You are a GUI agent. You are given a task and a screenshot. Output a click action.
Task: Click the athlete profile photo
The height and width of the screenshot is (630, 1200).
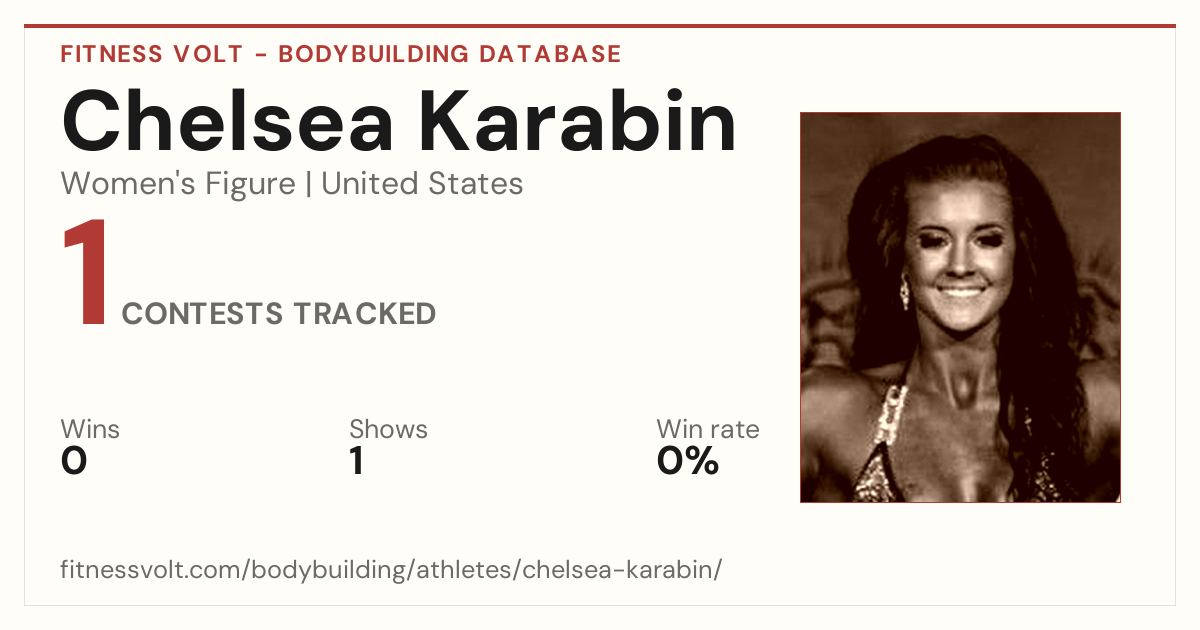[x=960, y=307]
